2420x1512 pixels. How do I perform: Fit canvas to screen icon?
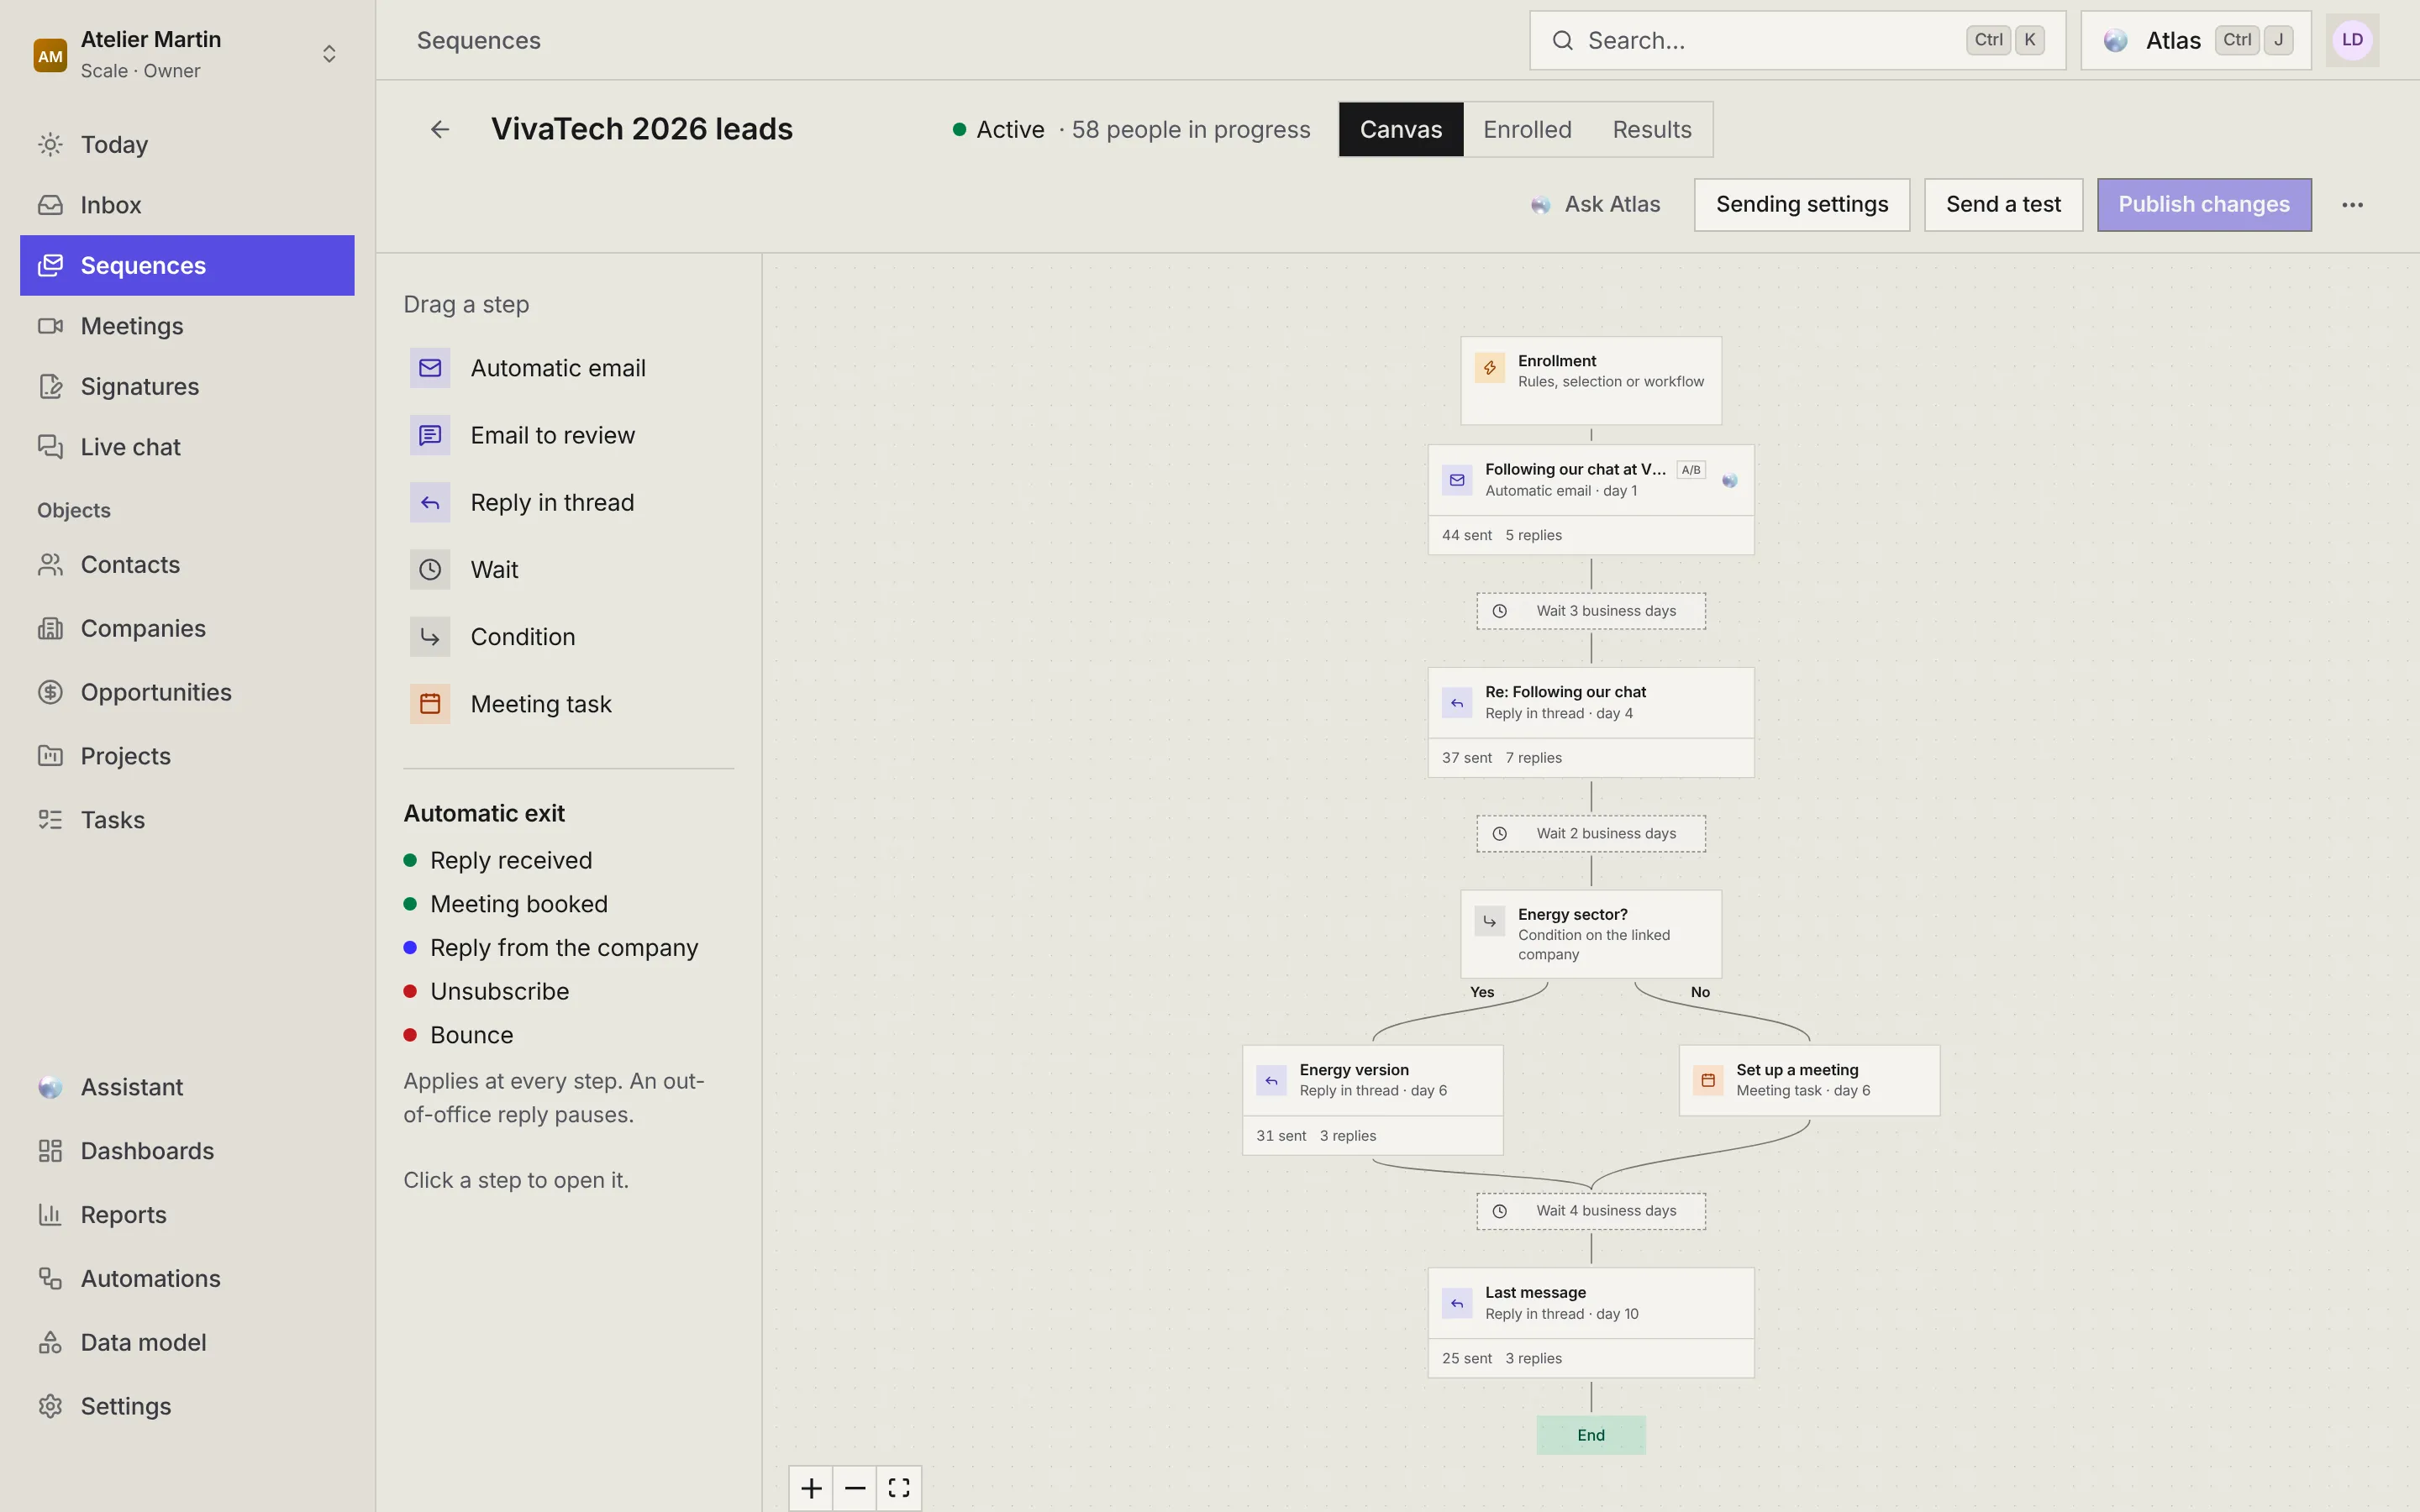click(x=899, y=1488)
